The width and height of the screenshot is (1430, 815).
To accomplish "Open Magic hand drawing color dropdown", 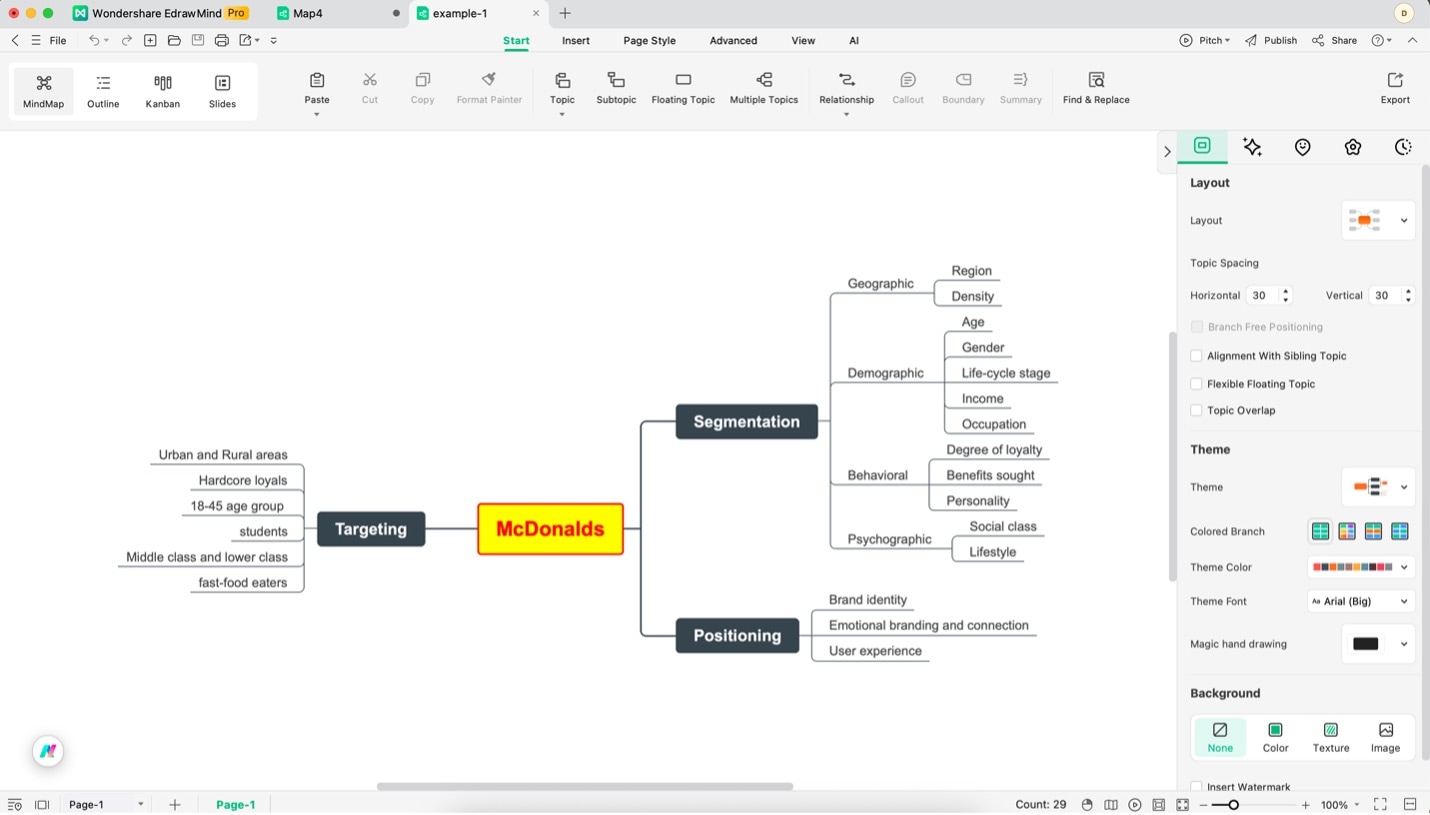I will 1378,644.
